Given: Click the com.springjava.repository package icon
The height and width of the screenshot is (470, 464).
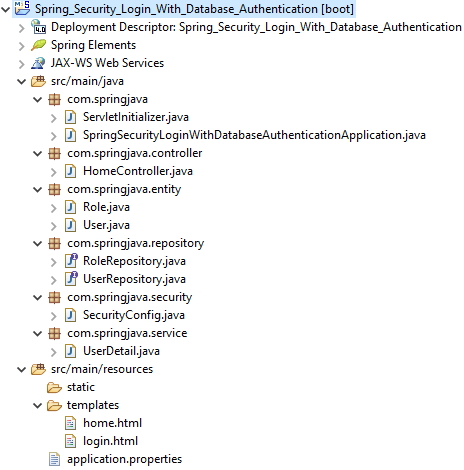Looking at the screenshot, I should (x=54, y=243).
